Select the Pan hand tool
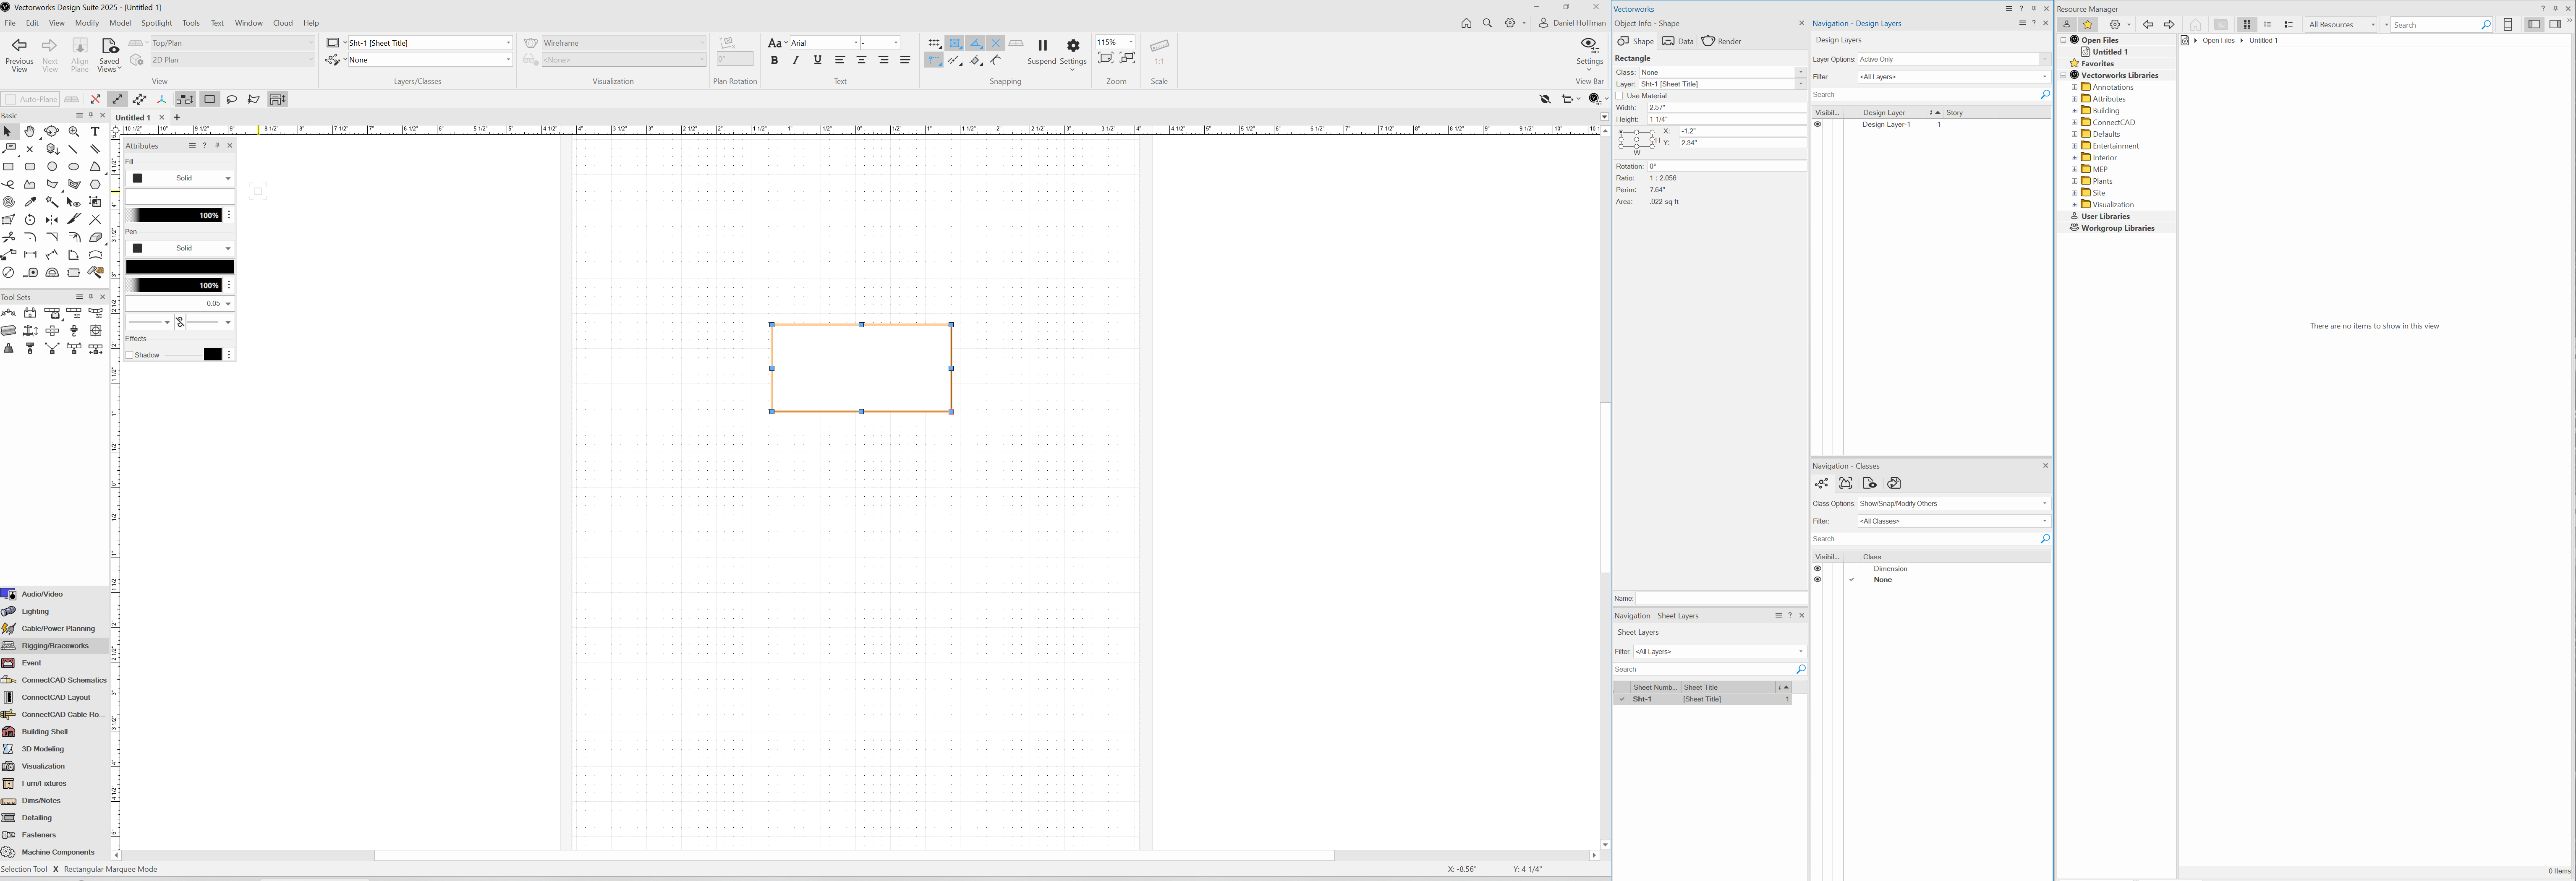The height and width of the screenshot is (881, 2576). (30, 131)
